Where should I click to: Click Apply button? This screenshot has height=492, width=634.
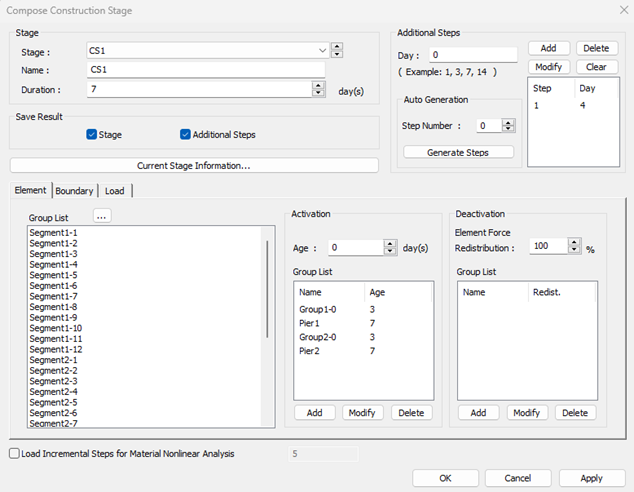592,478
